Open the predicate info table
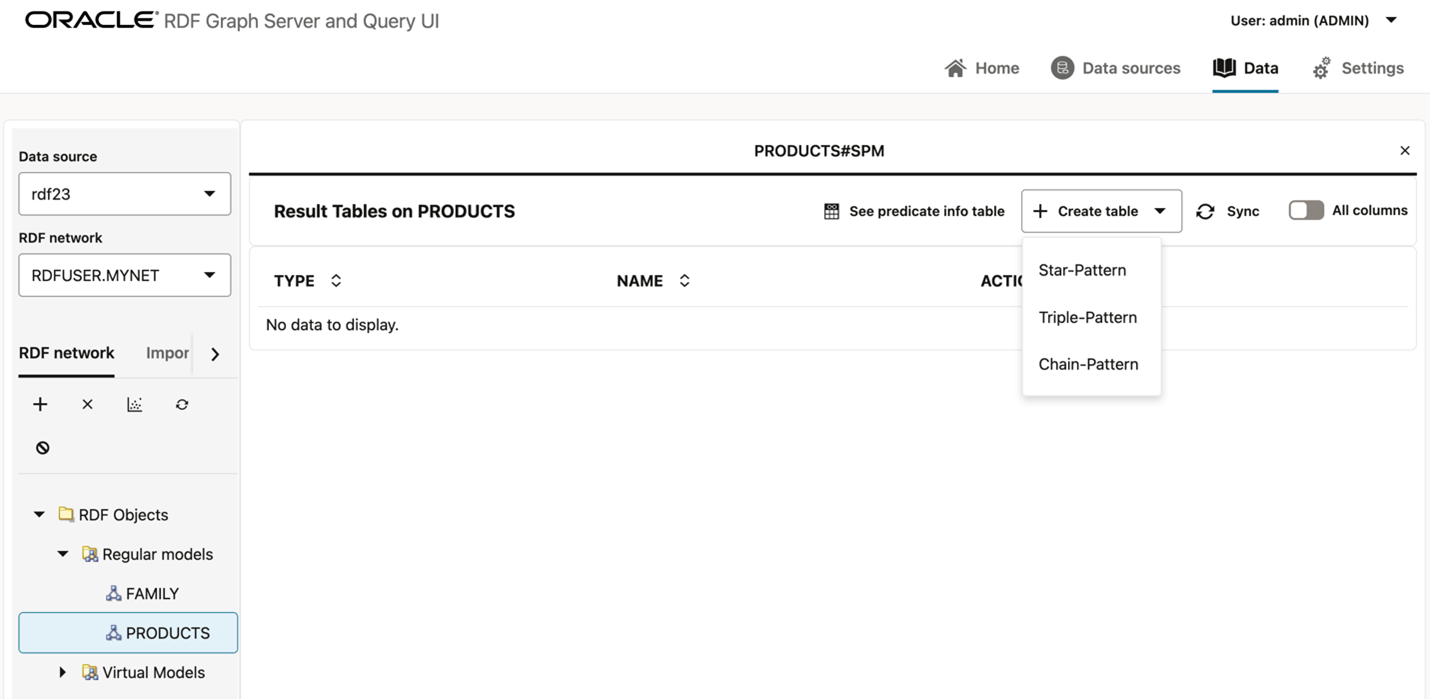Screen dimensions: 1430x699 click(914, 211)
